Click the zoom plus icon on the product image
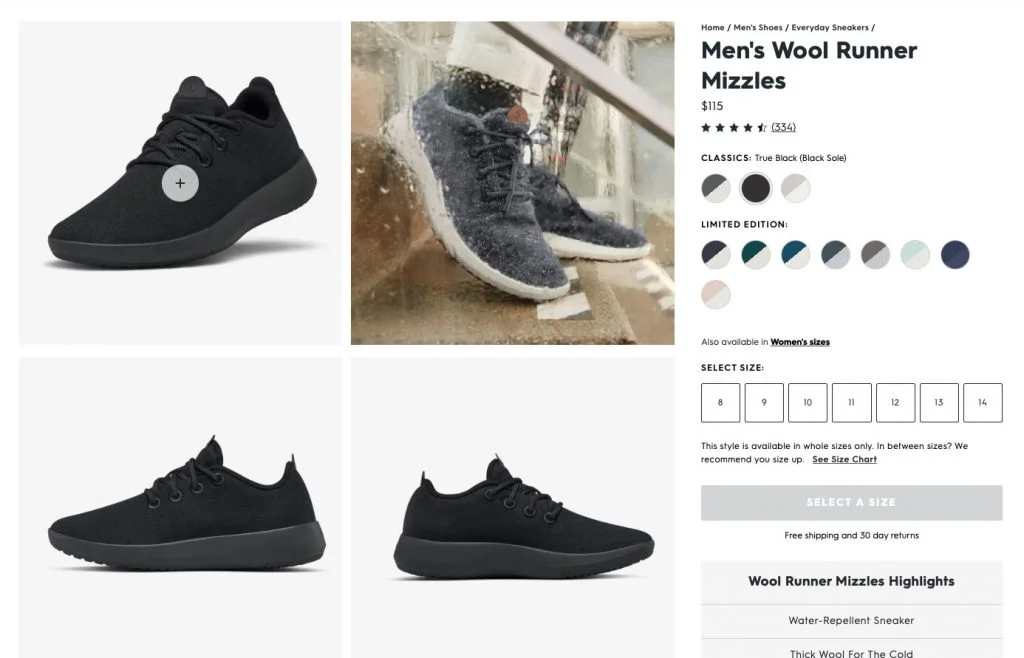Image resolution: width=1024 pixels, height=658 pixels. [x=180, y=183]
